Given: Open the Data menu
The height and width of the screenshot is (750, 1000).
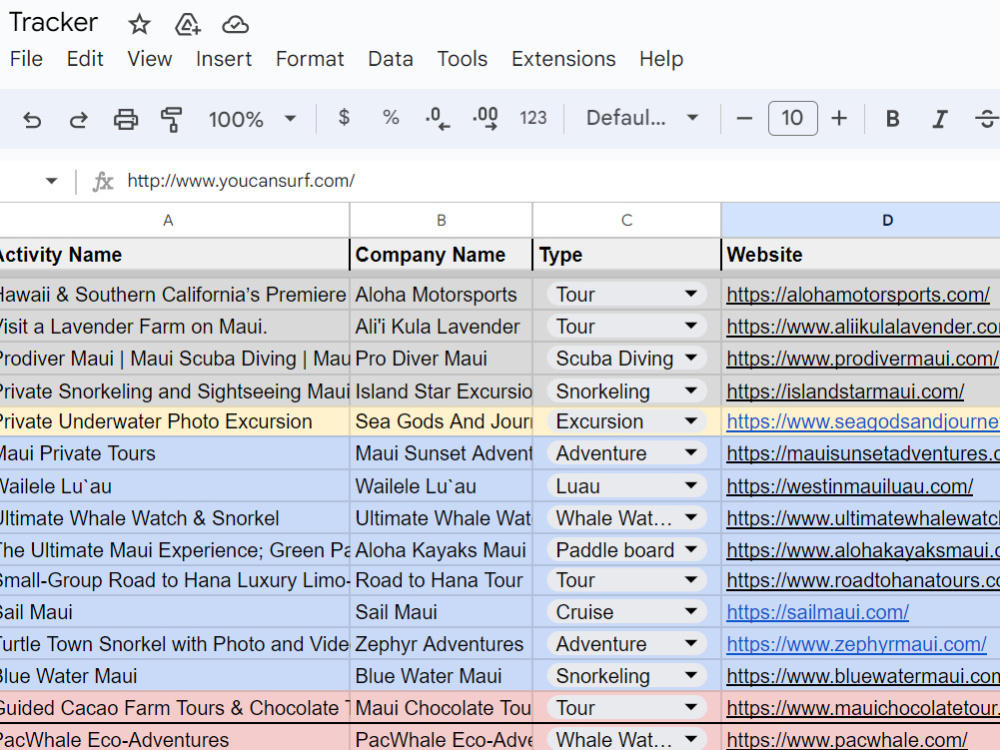Looking at the screenshot, I should click(390, 59).
